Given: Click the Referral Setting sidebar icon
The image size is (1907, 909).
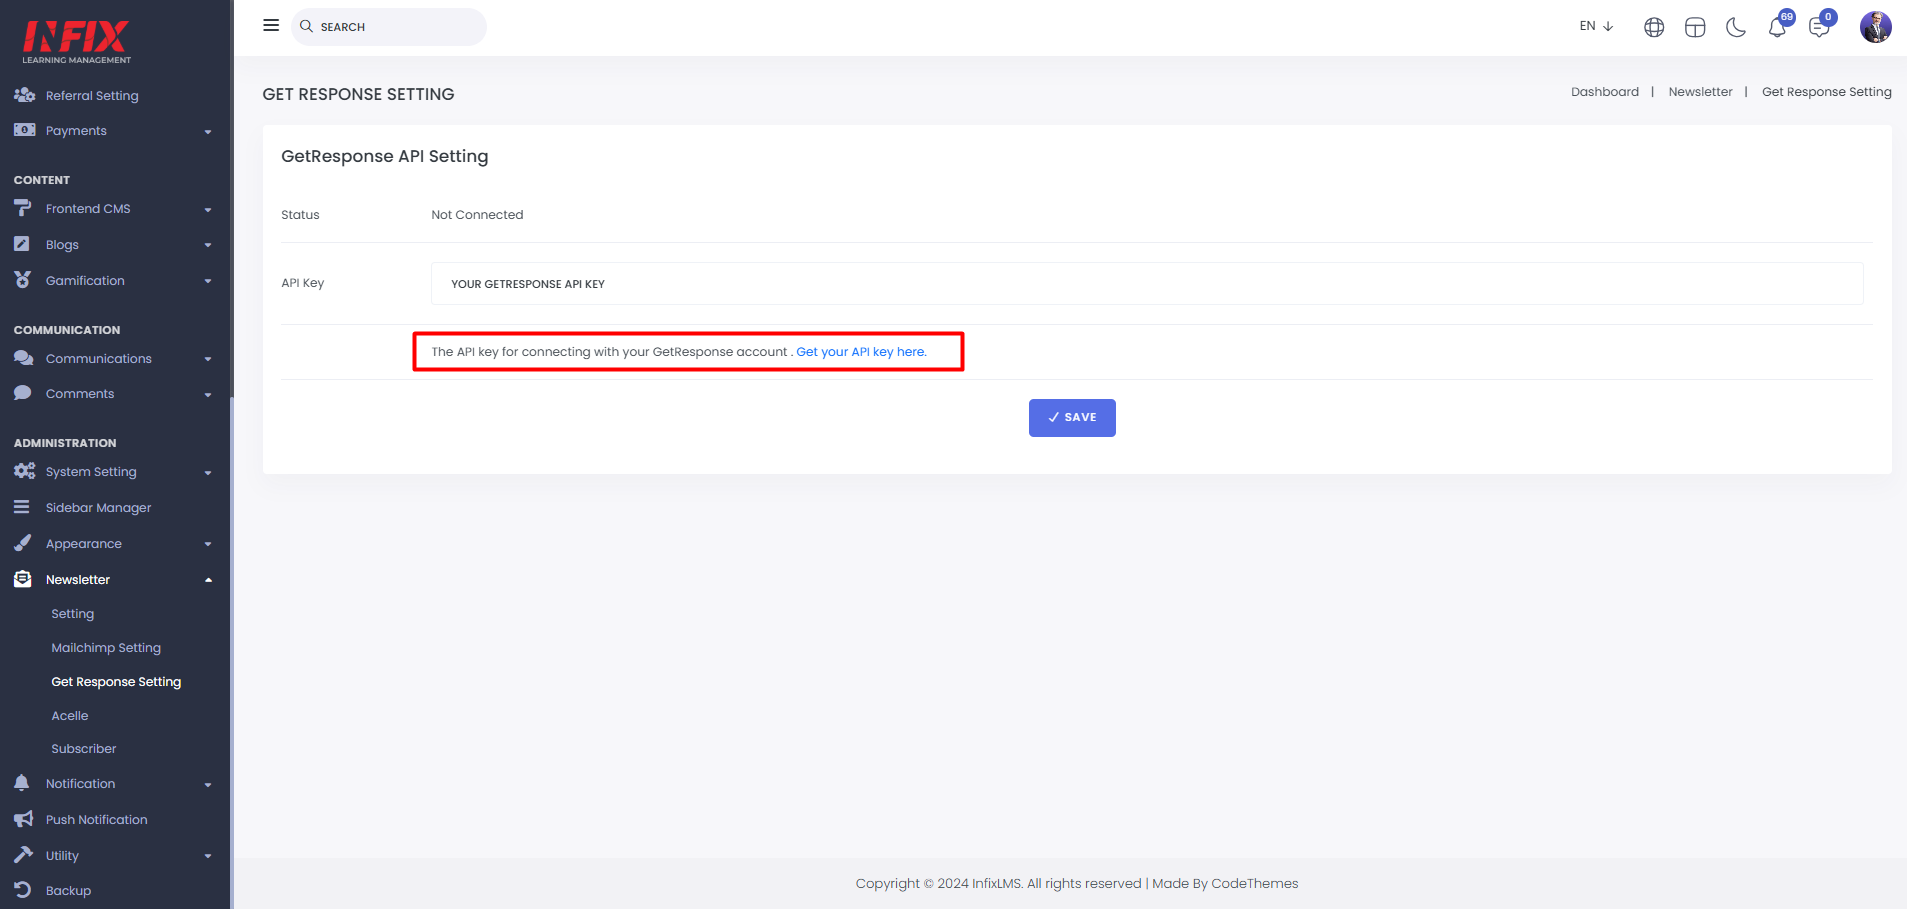Looking at the screenshot, I should pyautogui.click(x=24, y=95).
